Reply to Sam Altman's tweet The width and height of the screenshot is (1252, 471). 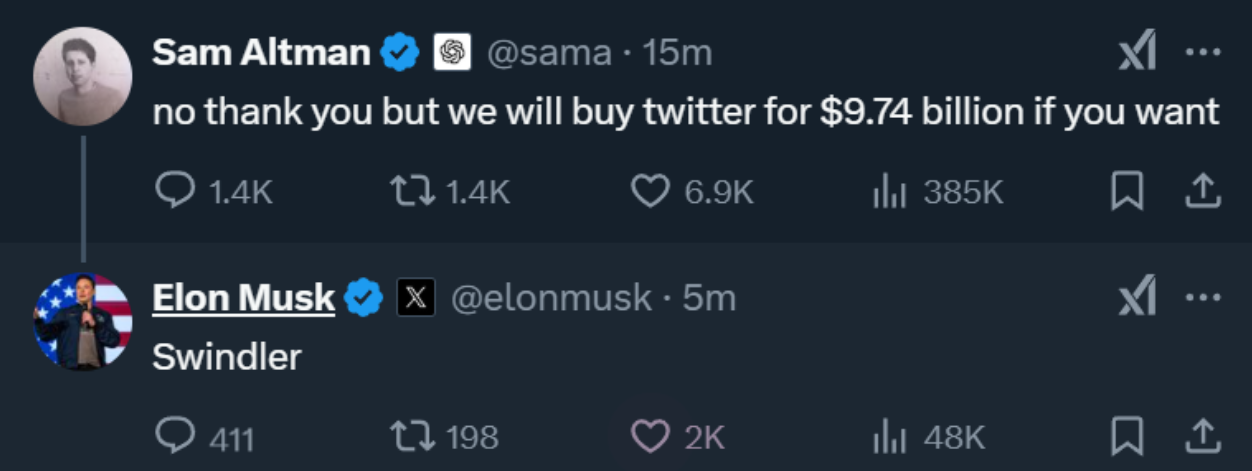[176, 191]
